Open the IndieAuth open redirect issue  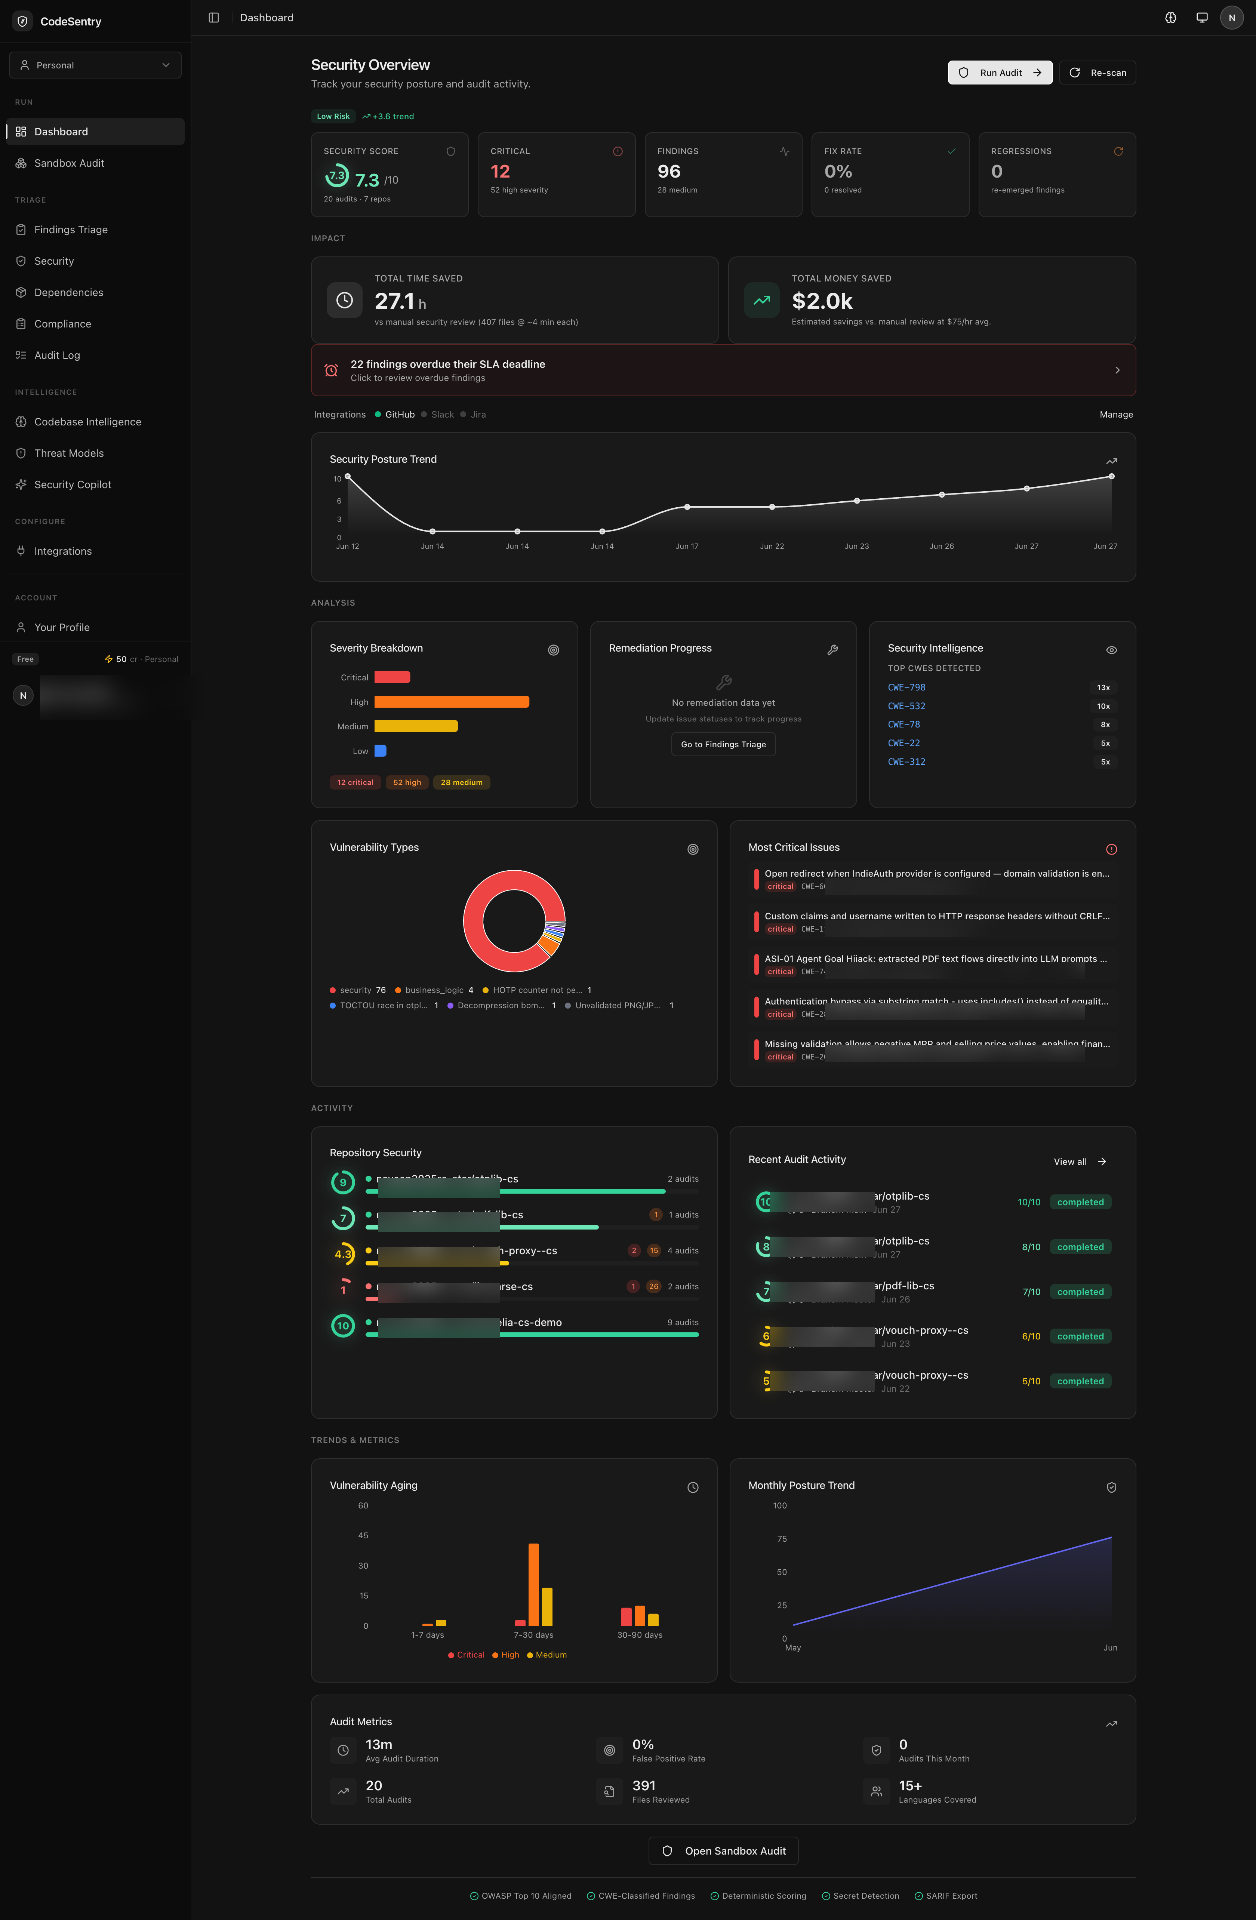[x=933, y=879]
